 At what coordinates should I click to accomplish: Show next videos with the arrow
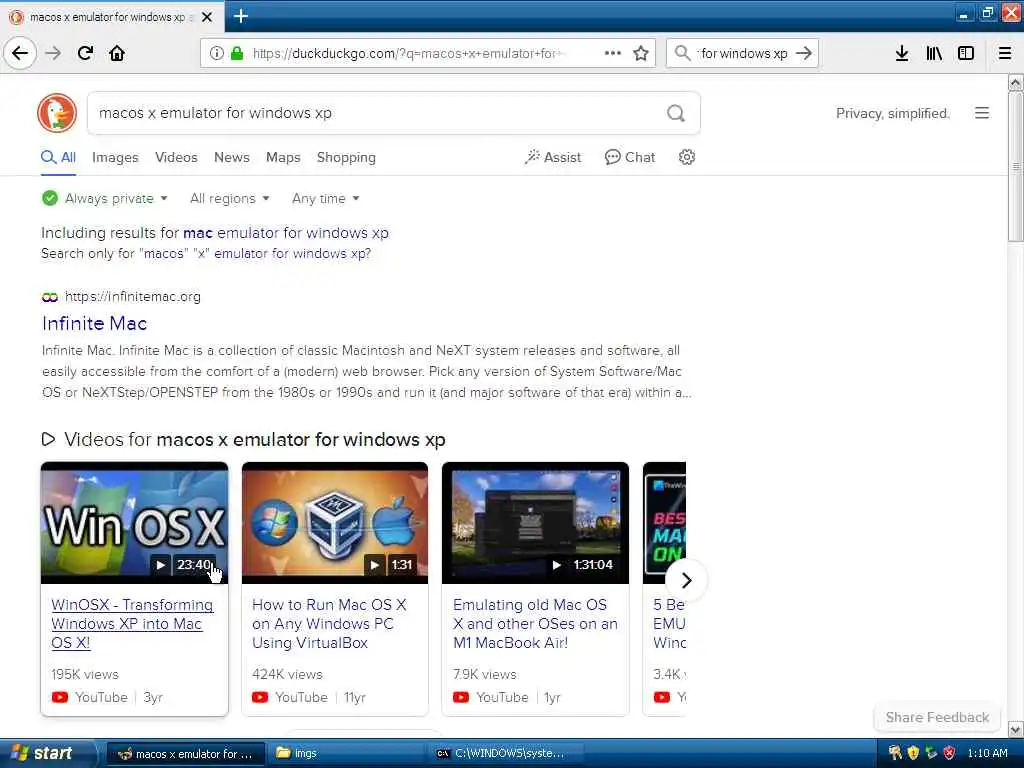(x=686, y=580)
